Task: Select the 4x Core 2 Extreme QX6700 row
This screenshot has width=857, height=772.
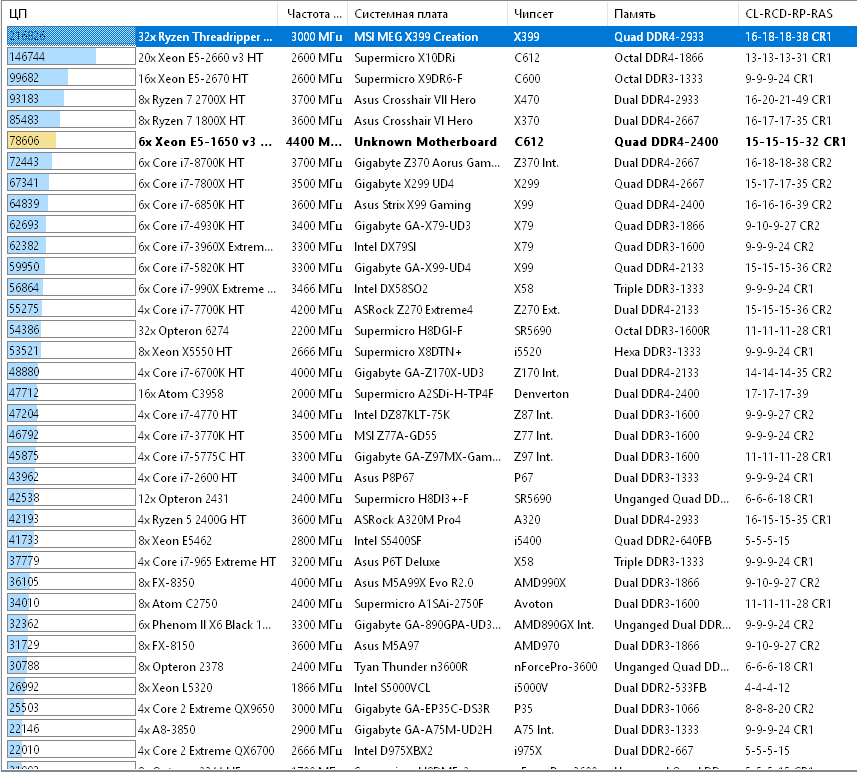Action: (x=432, y=751)
